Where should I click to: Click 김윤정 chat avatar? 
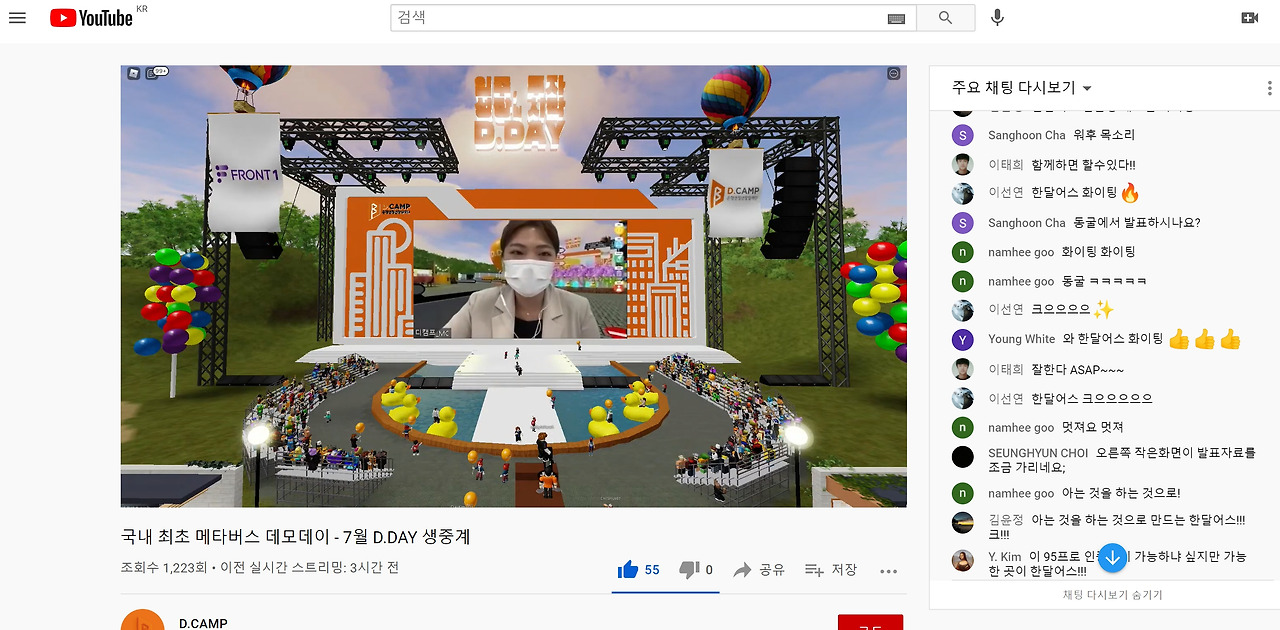click(963, 522)
